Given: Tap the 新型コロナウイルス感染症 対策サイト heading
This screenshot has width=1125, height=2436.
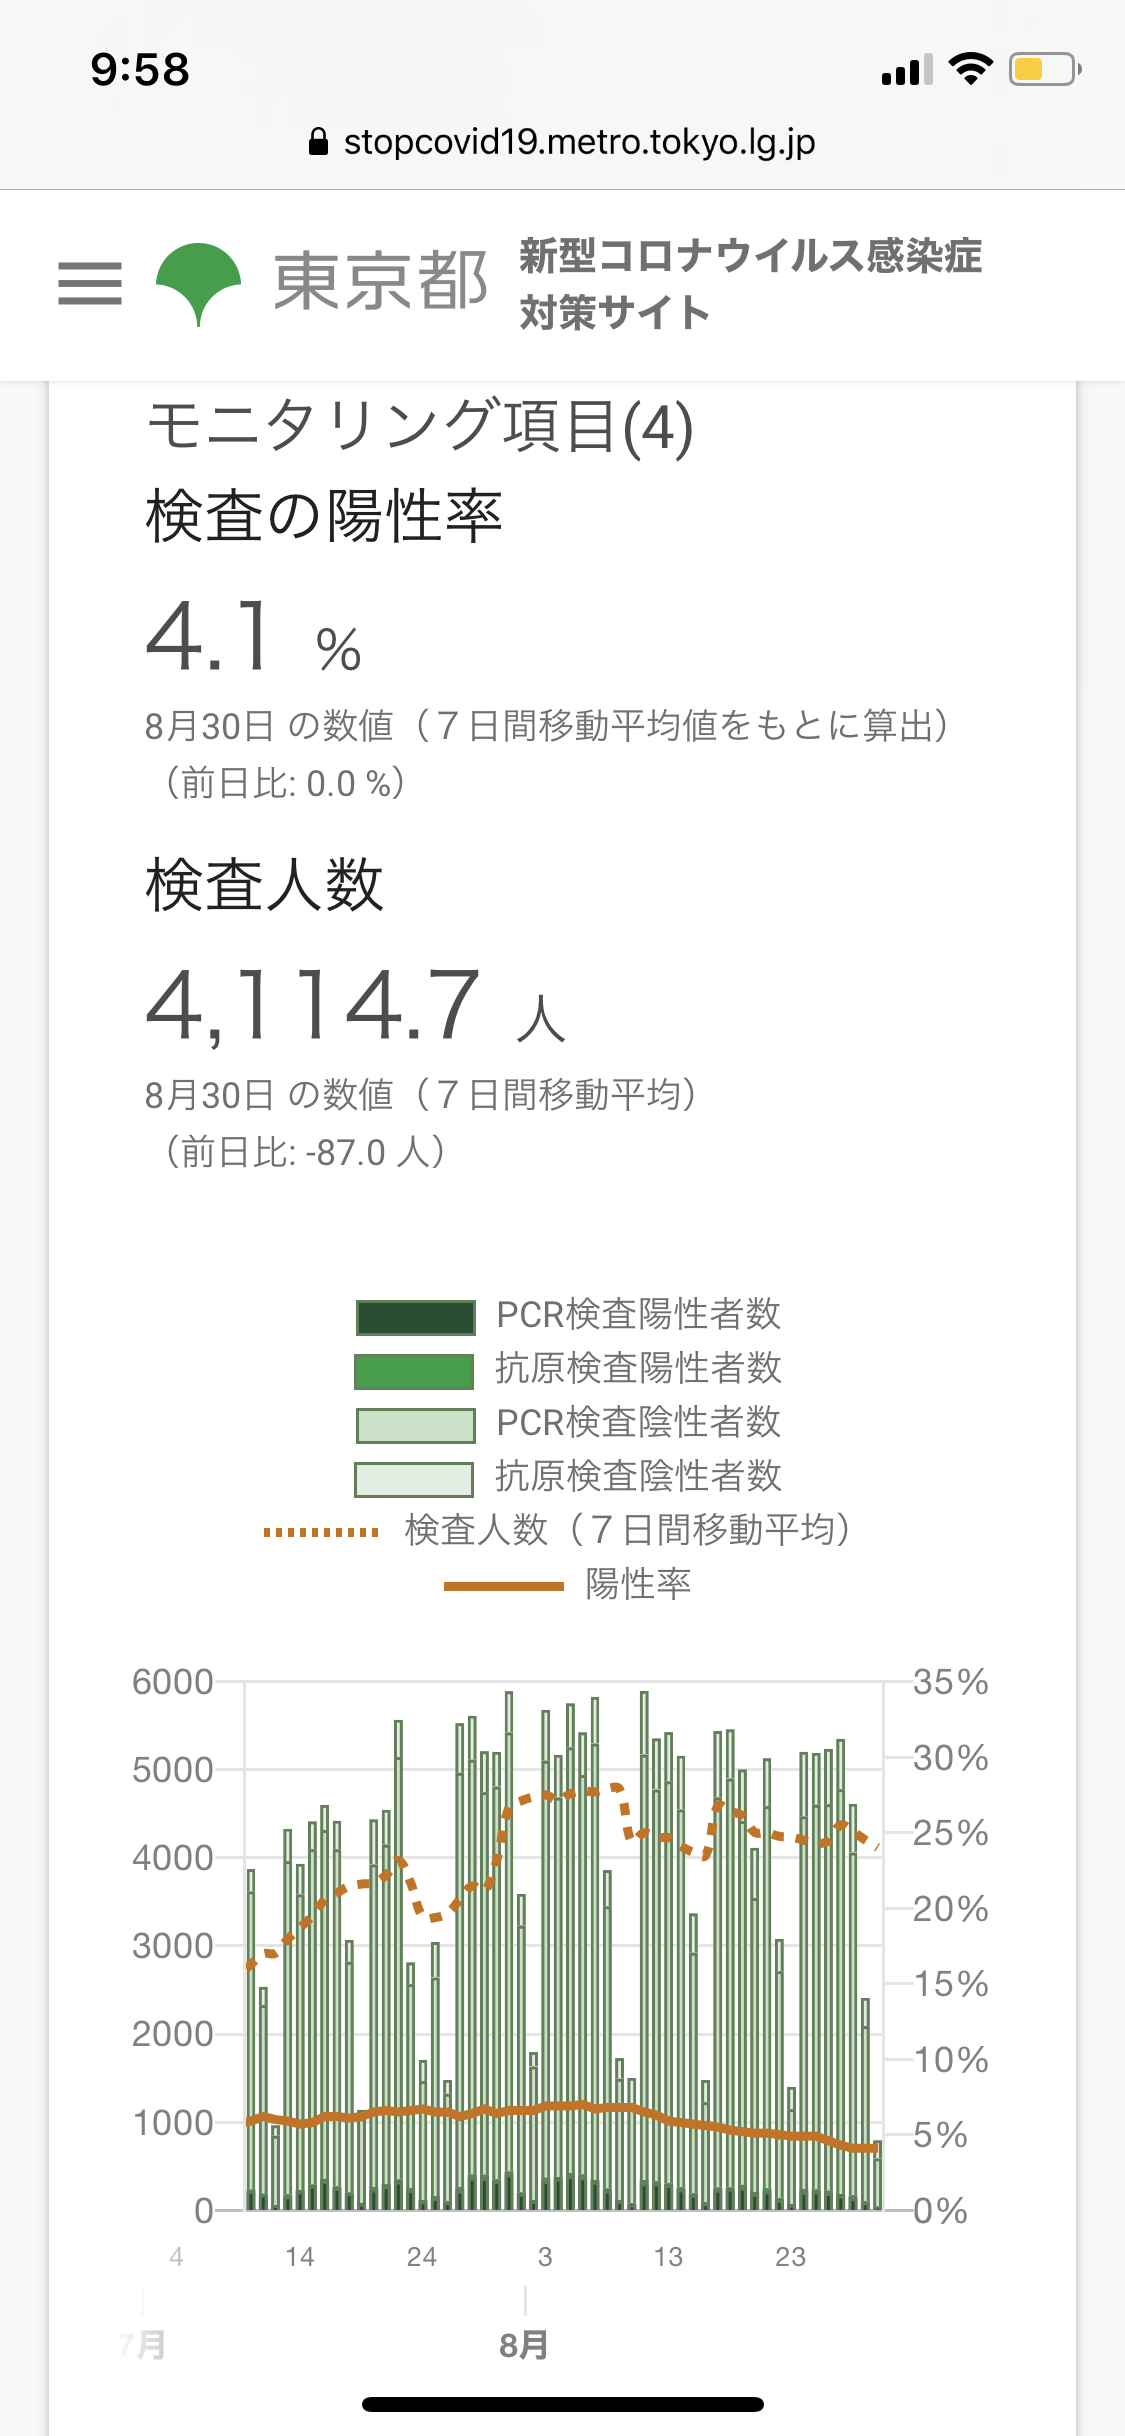Looking at the screenshot, I should click(x=750, y=284).
